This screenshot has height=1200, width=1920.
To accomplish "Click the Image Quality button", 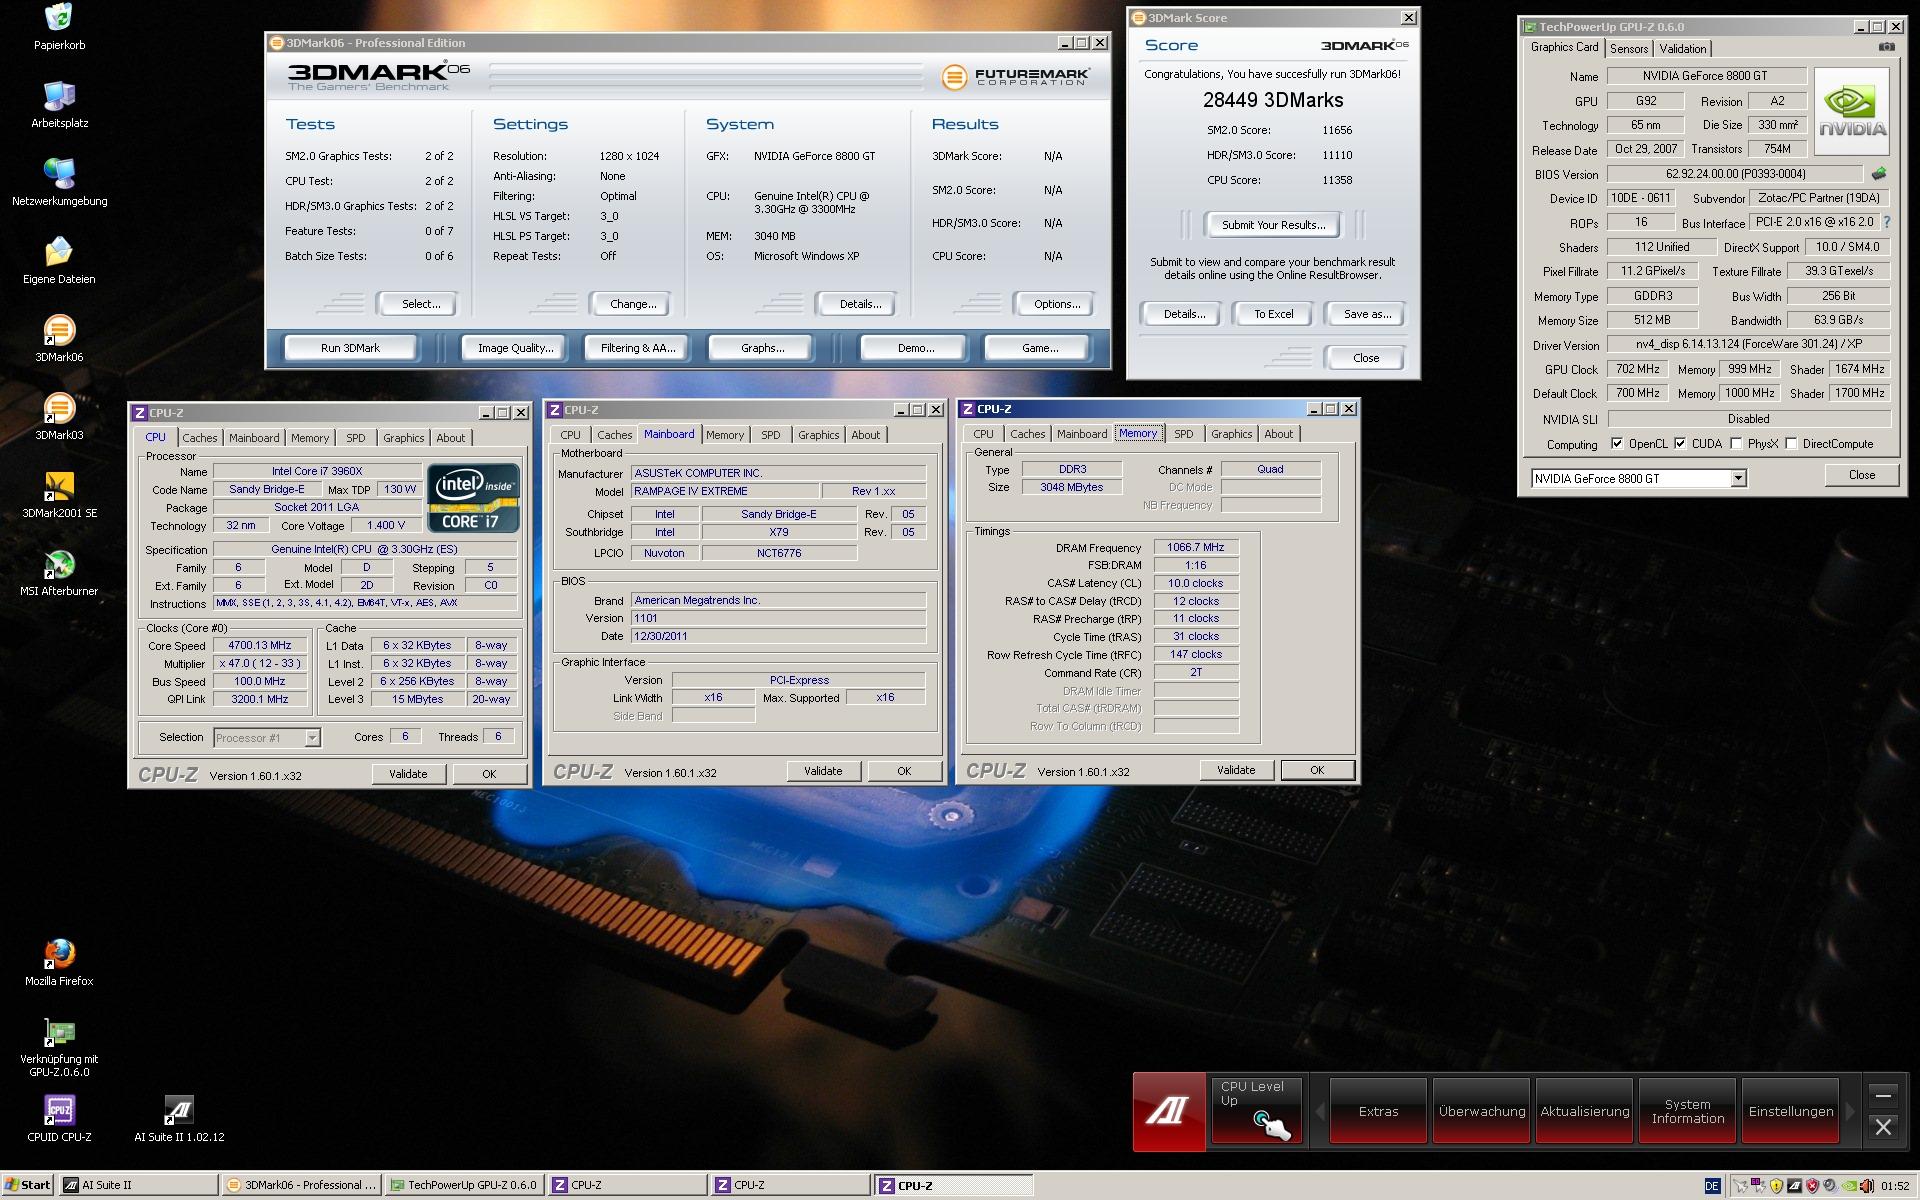I will pyautogui.click(x=515, y=348).
